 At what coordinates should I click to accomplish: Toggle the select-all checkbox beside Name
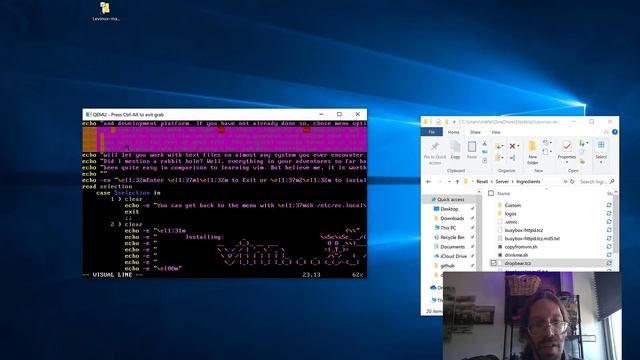click(491, 193)
